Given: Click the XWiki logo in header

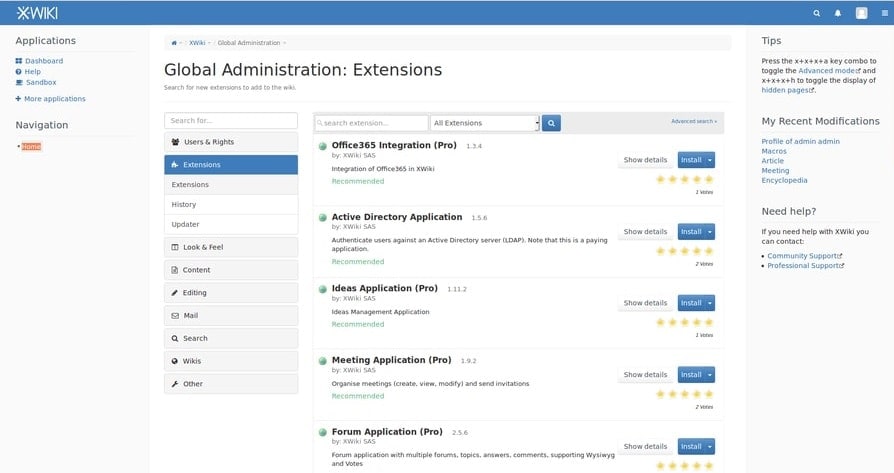Looking at the screenshot, I should [x=37, y=13].
